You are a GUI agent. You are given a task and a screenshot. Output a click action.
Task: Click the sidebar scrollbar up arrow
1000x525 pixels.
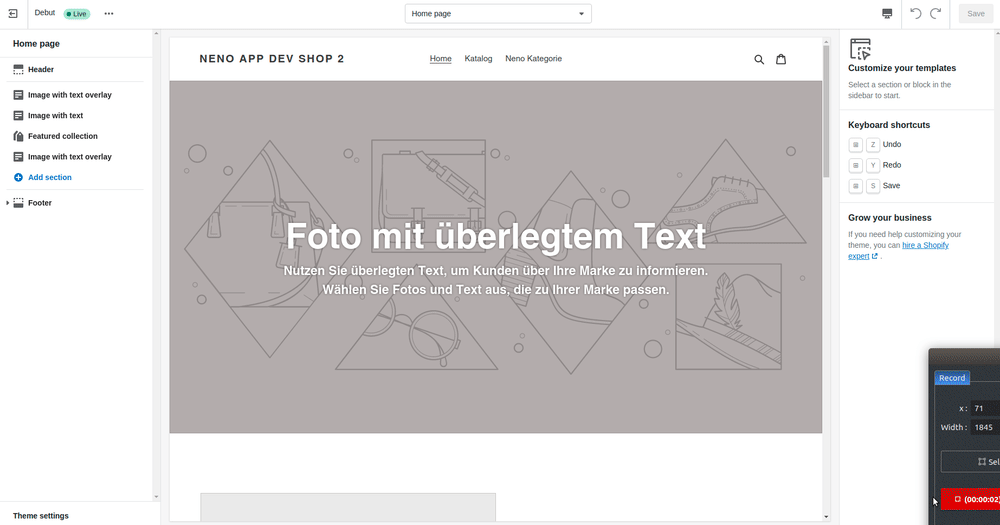pyautogui.click(x=156, y=33)
